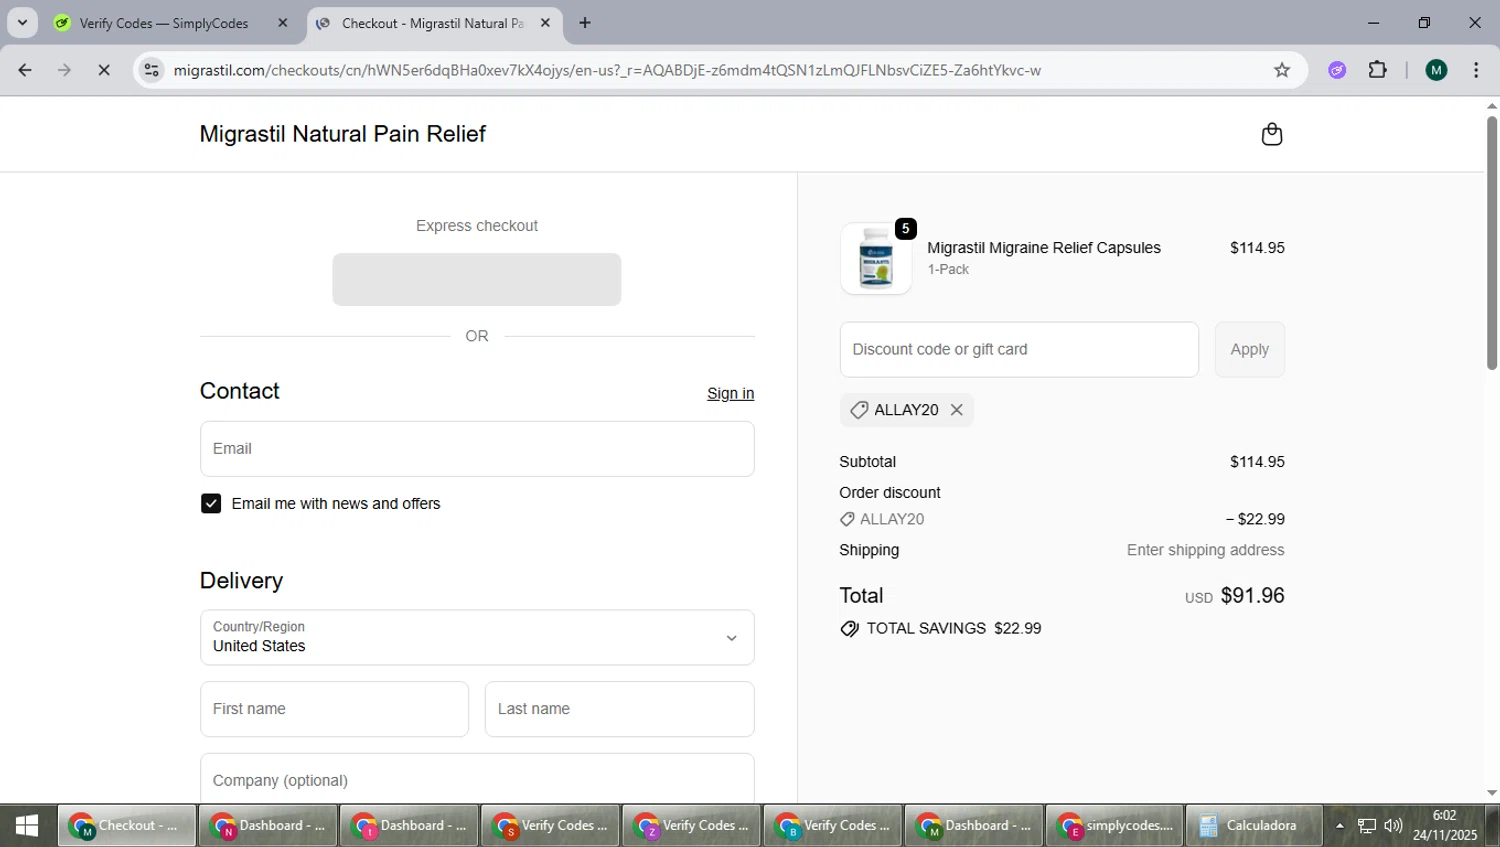1500x847 pixels.
Task: Click the Apply discount button
Action: pos(1249,350)
